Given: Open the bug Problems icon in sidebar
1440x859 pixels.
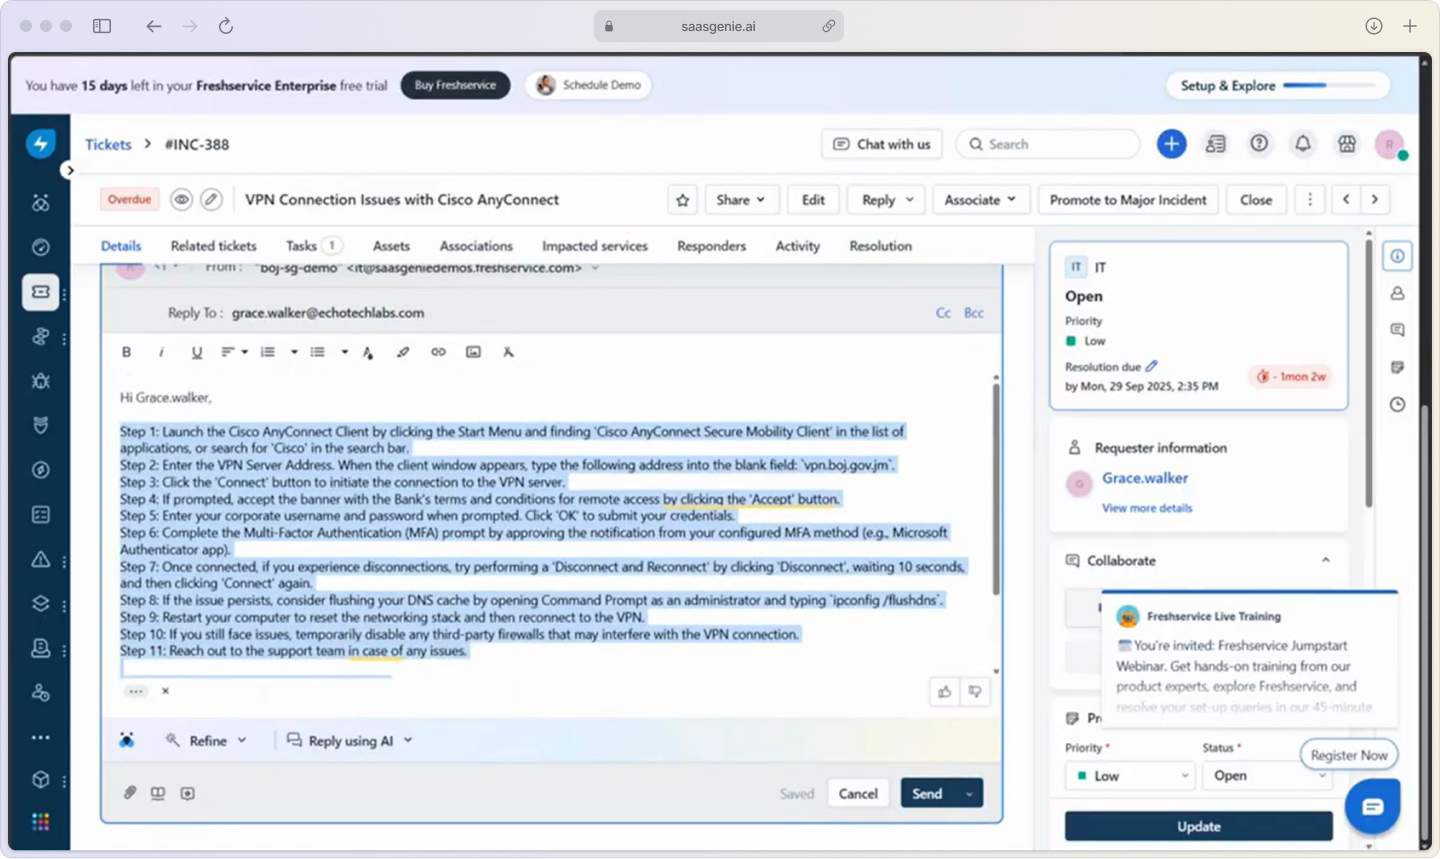Looking at the screenshot, I should tap(41, 381).
